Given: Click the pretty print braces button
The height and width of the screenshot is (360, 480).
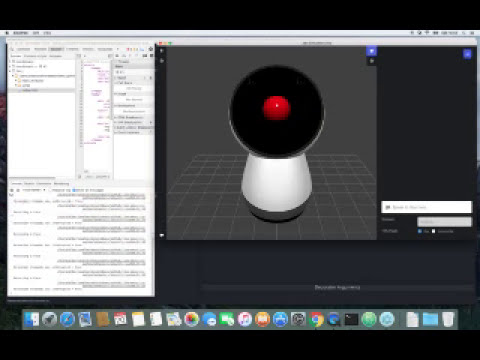Looking at the screenshot, I should [80, 176].
